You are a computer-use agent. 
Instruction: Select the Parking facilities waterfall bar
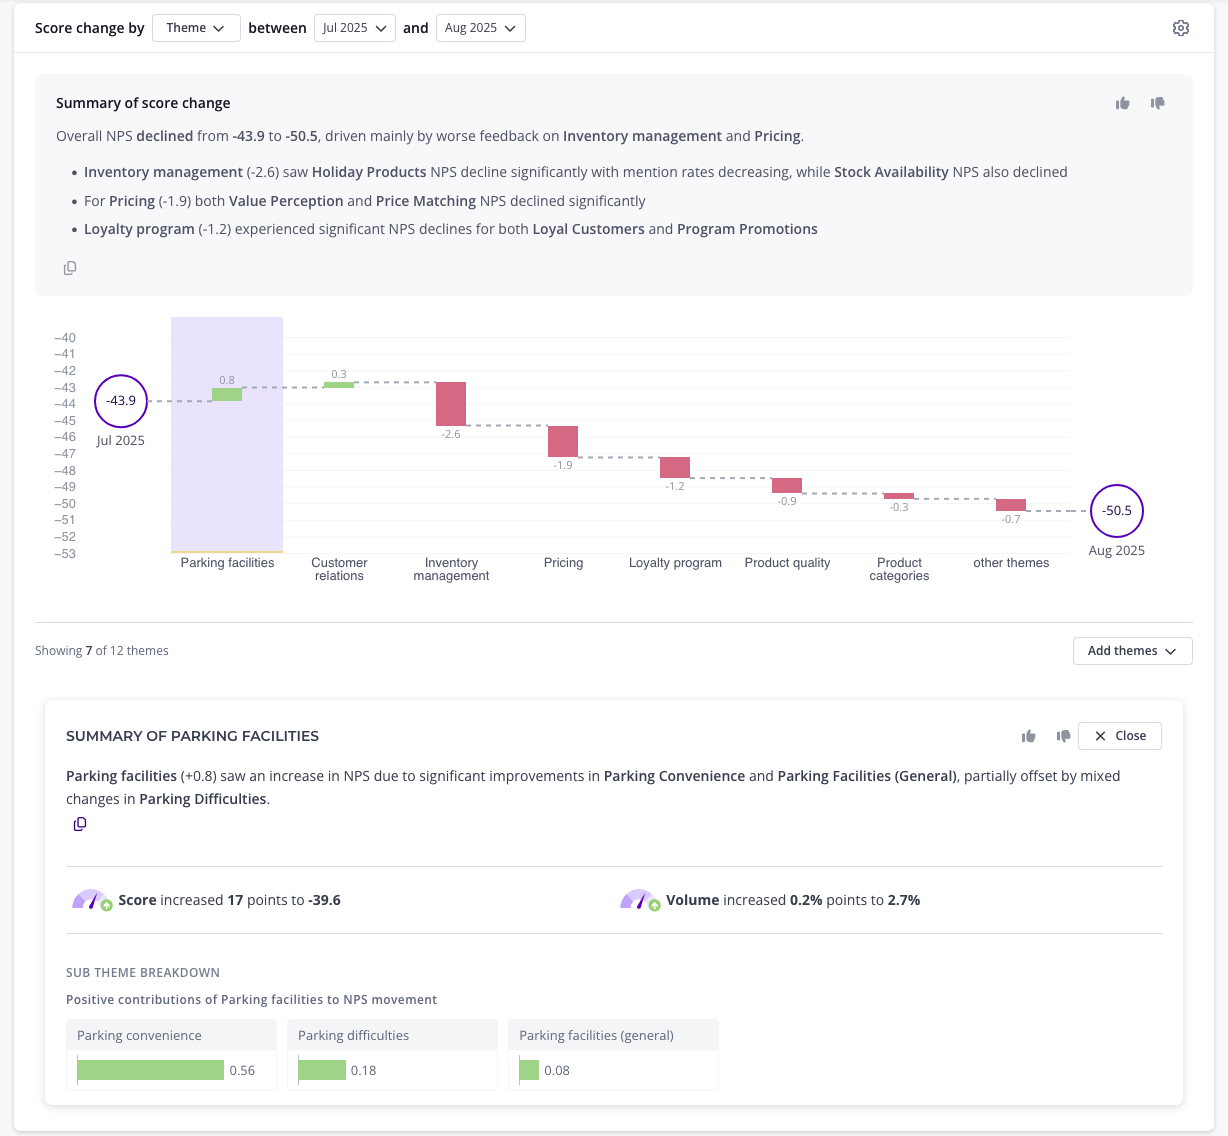227,394
